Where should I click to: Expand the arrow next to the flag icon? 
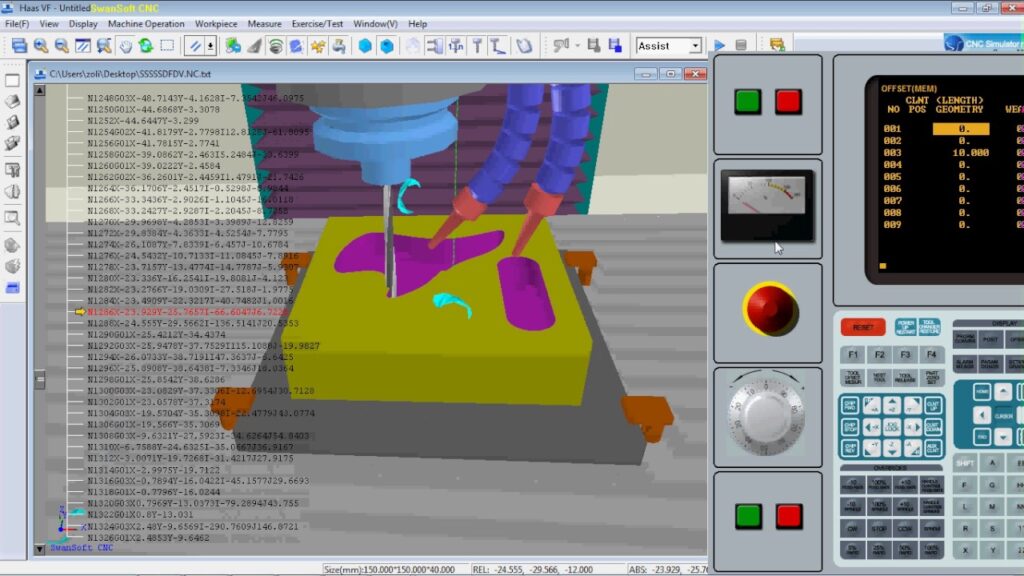577,46
